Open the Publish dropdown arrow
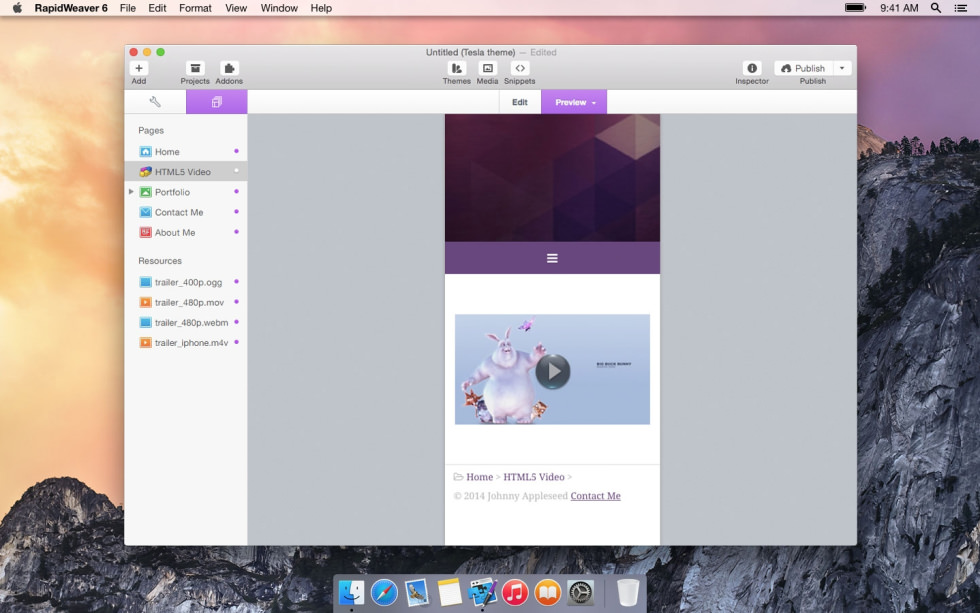The width and height of the screenshot is (980, 613). [x=842, y=68]
